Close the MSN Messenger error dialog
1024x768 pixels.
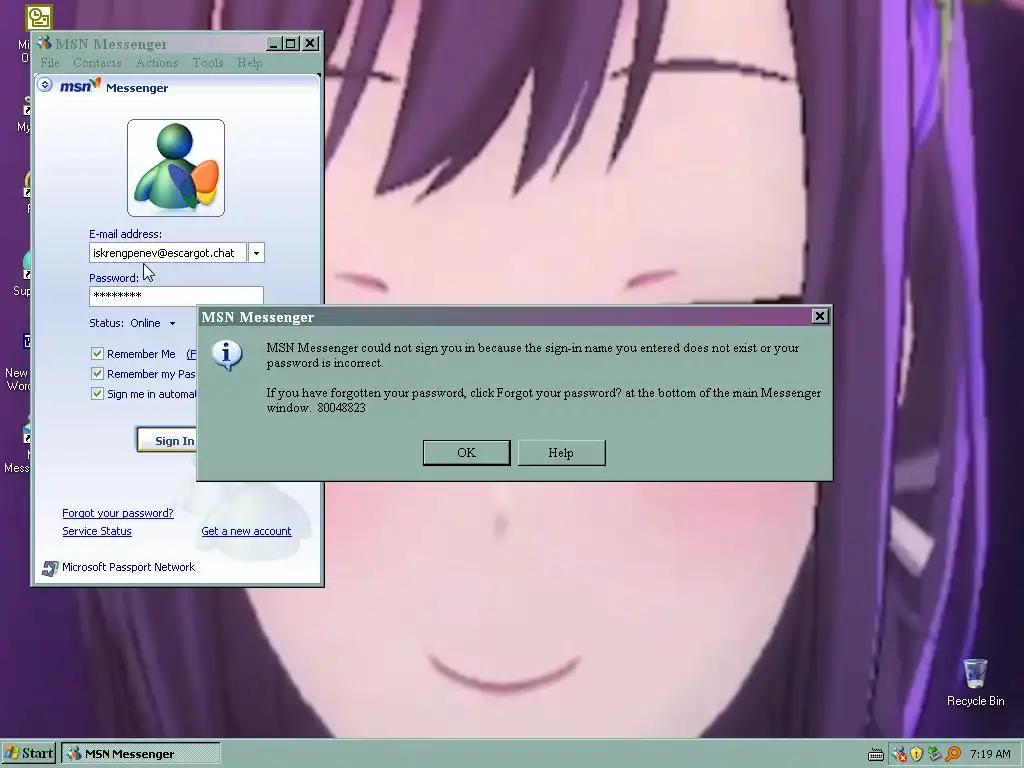pyautogui.click(x=820, y=317)
